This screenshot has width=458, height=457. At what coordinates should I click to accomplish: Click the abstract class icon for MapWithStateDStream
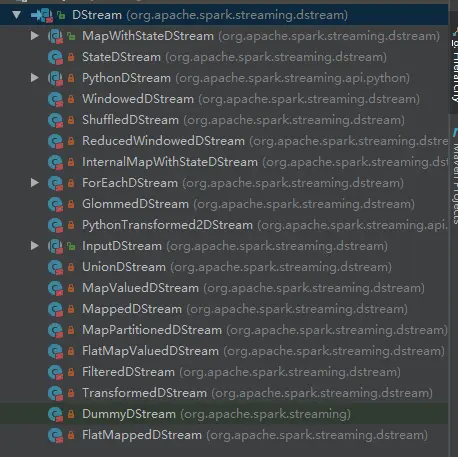[x=55, y=36]
